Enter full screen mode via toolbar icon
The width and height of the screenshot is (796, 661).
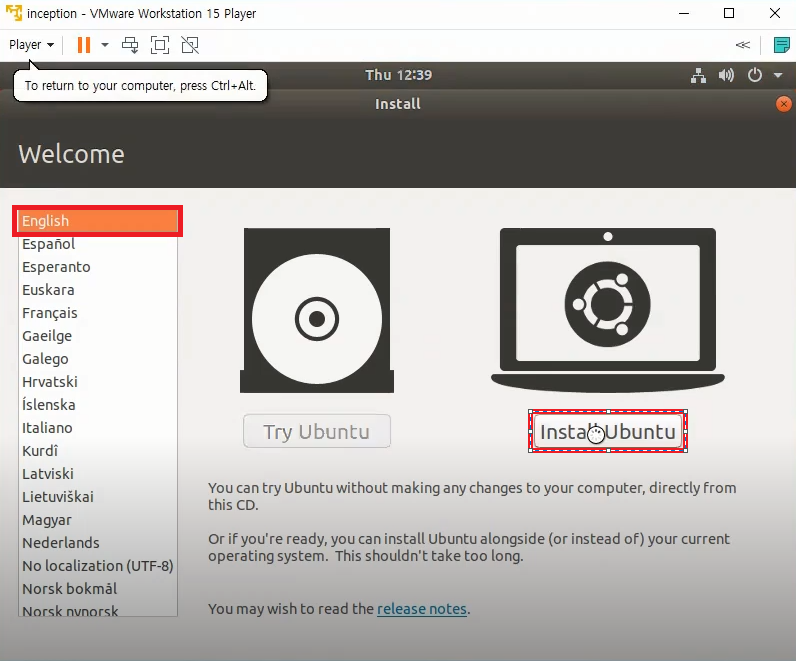(x=160, y=45)
